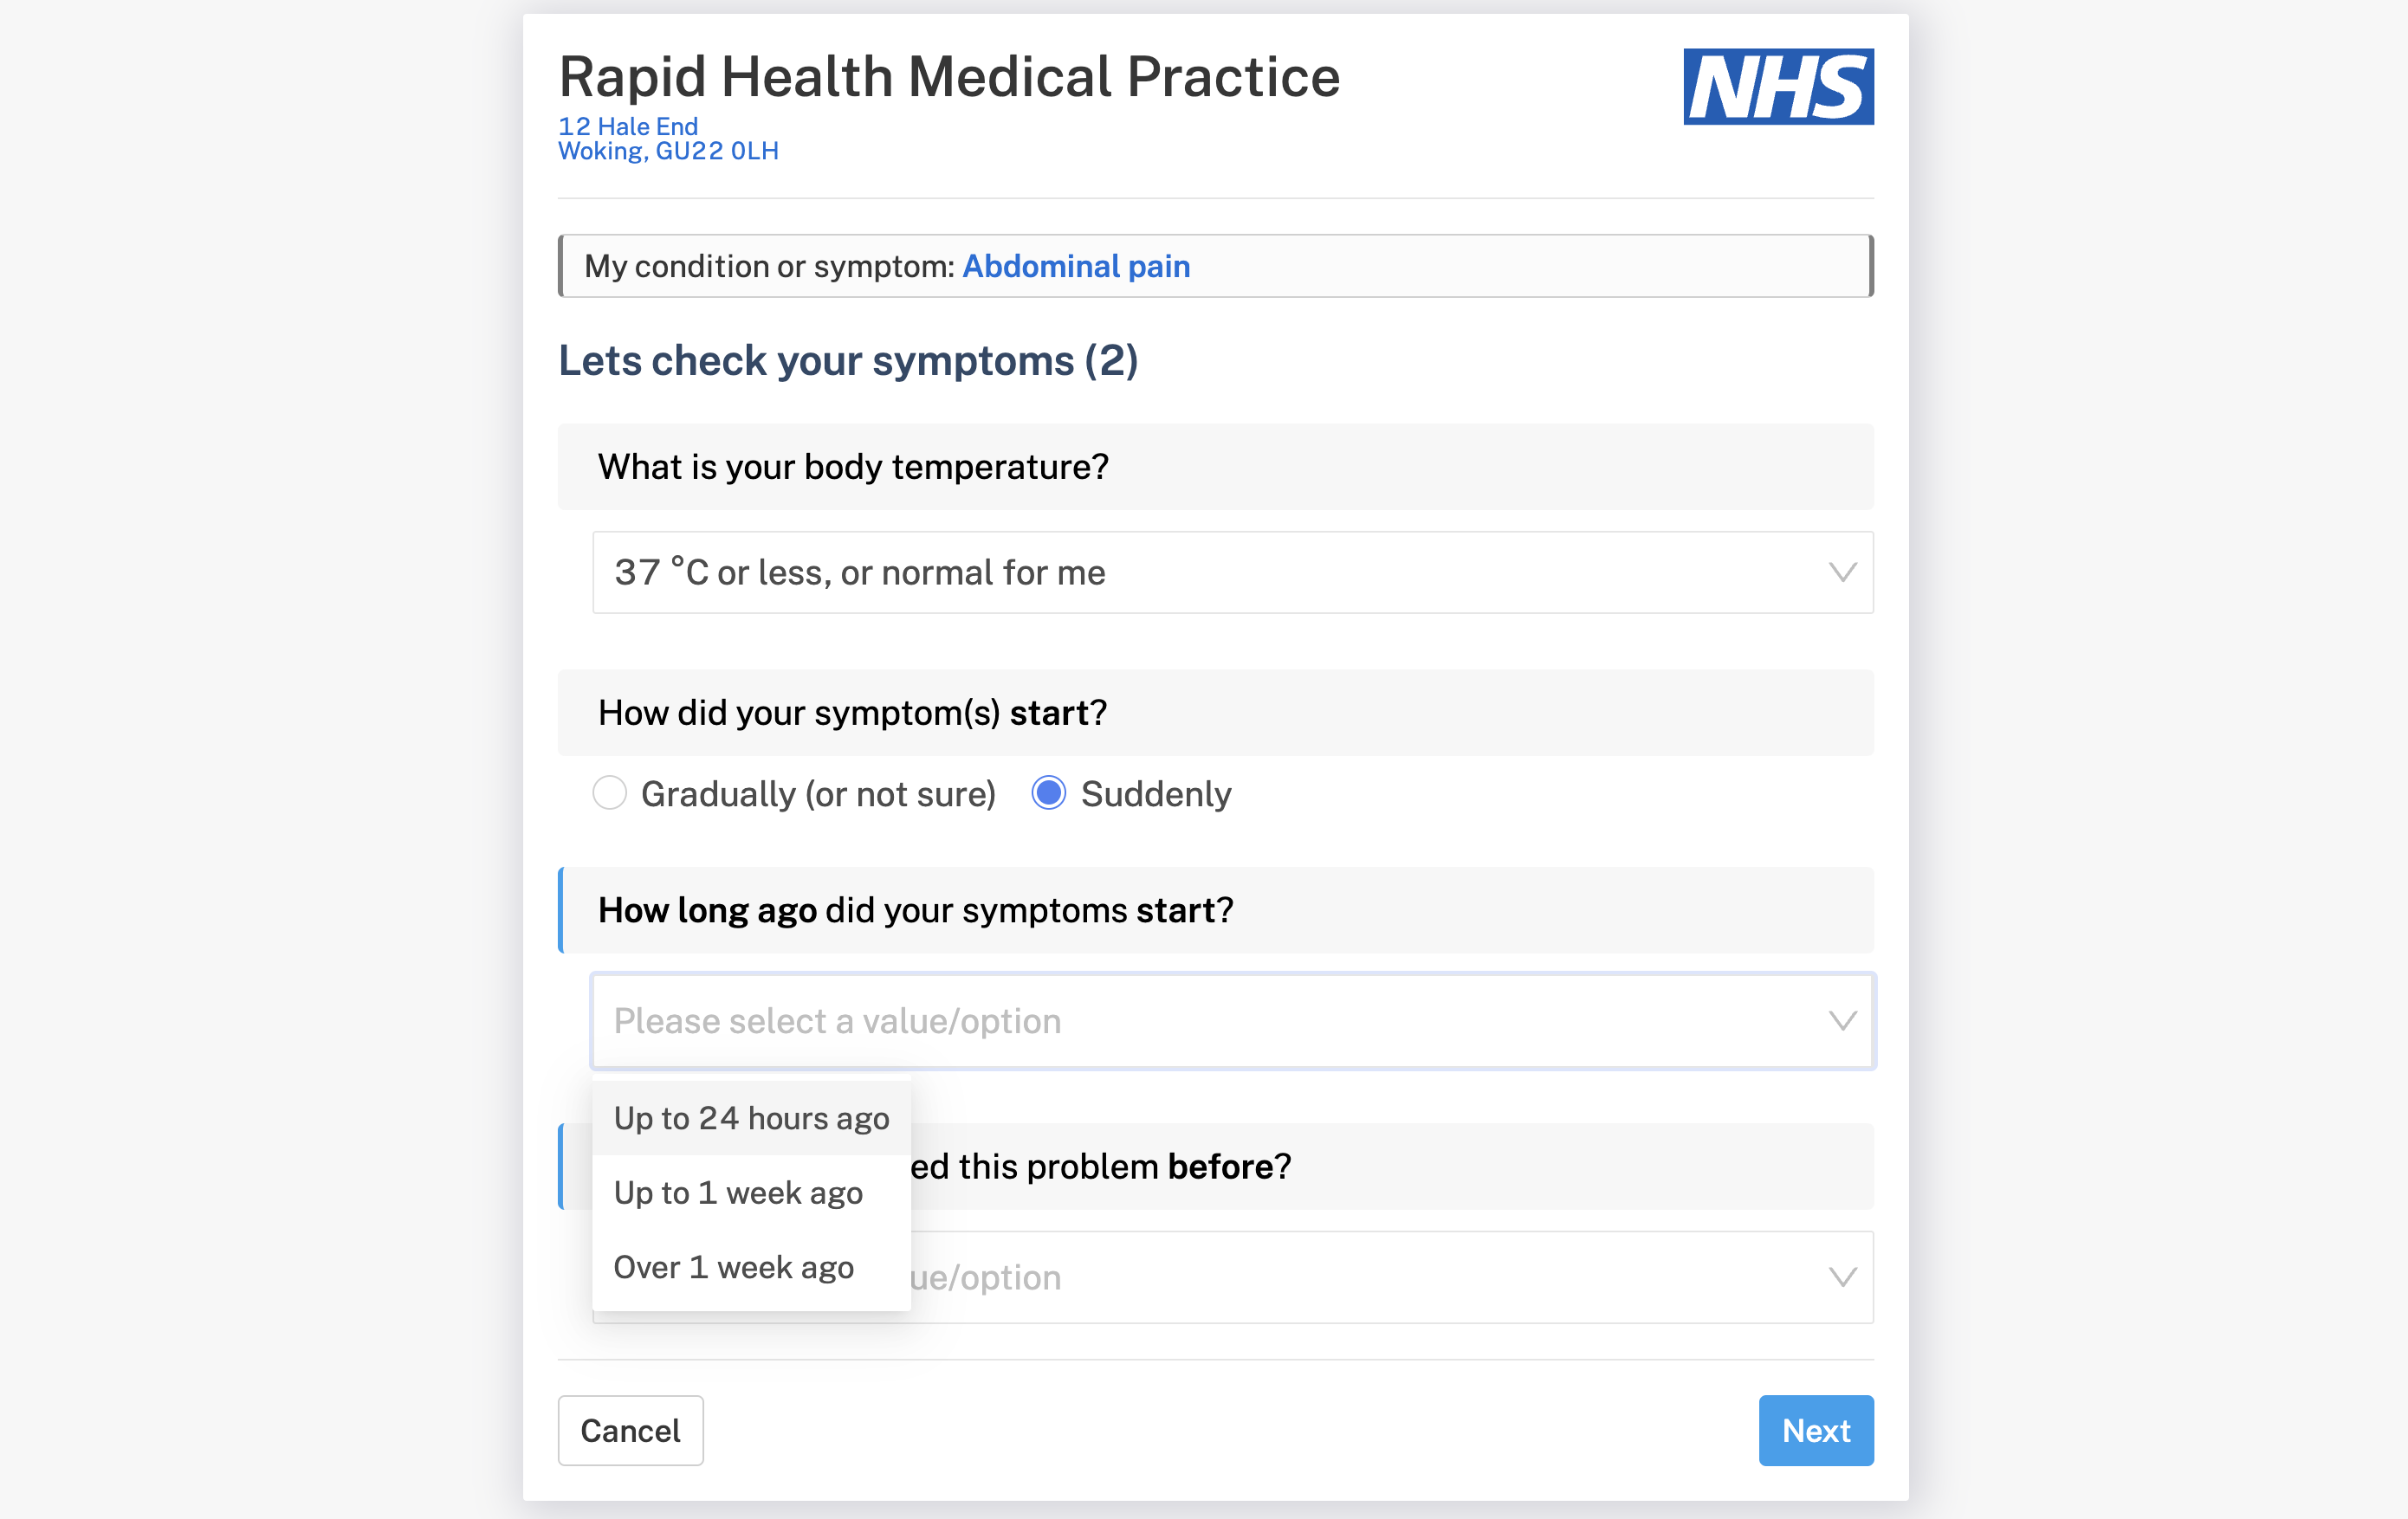Click the 'Please select a value/option' field
Viewport: 2408px width, 1519px height.
tap(837, 1021)
